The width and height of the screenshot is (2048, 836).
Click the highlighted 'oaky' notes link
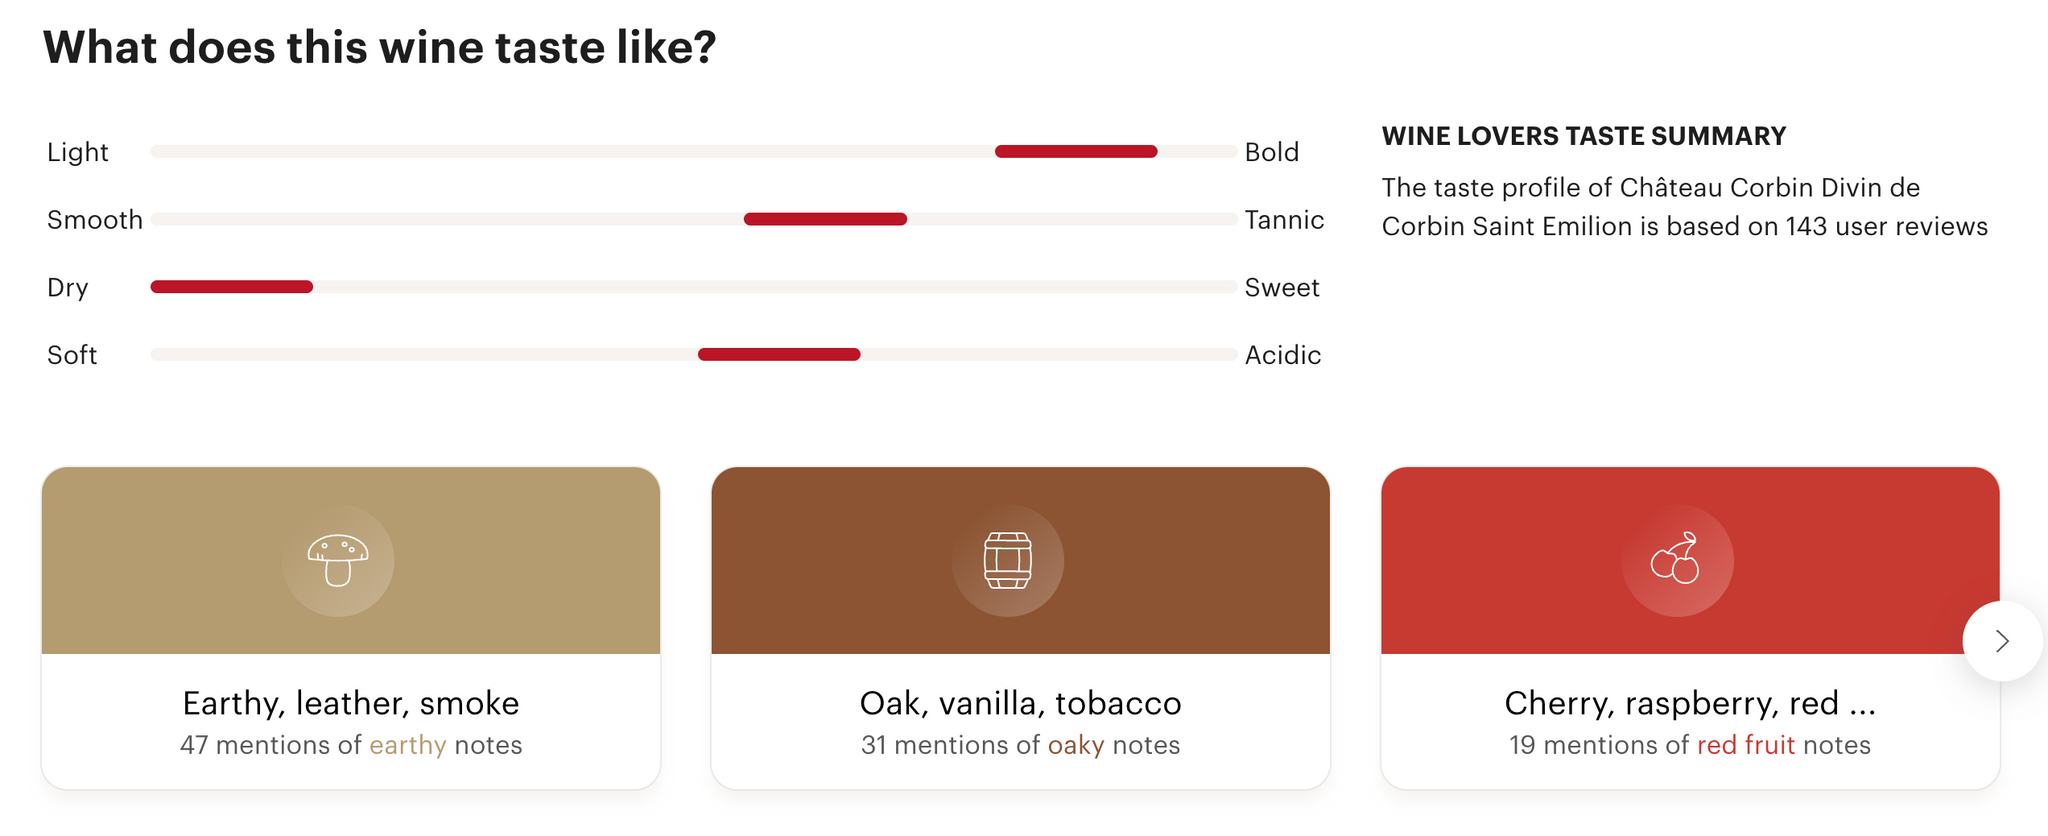click(x=1076, y=745)
